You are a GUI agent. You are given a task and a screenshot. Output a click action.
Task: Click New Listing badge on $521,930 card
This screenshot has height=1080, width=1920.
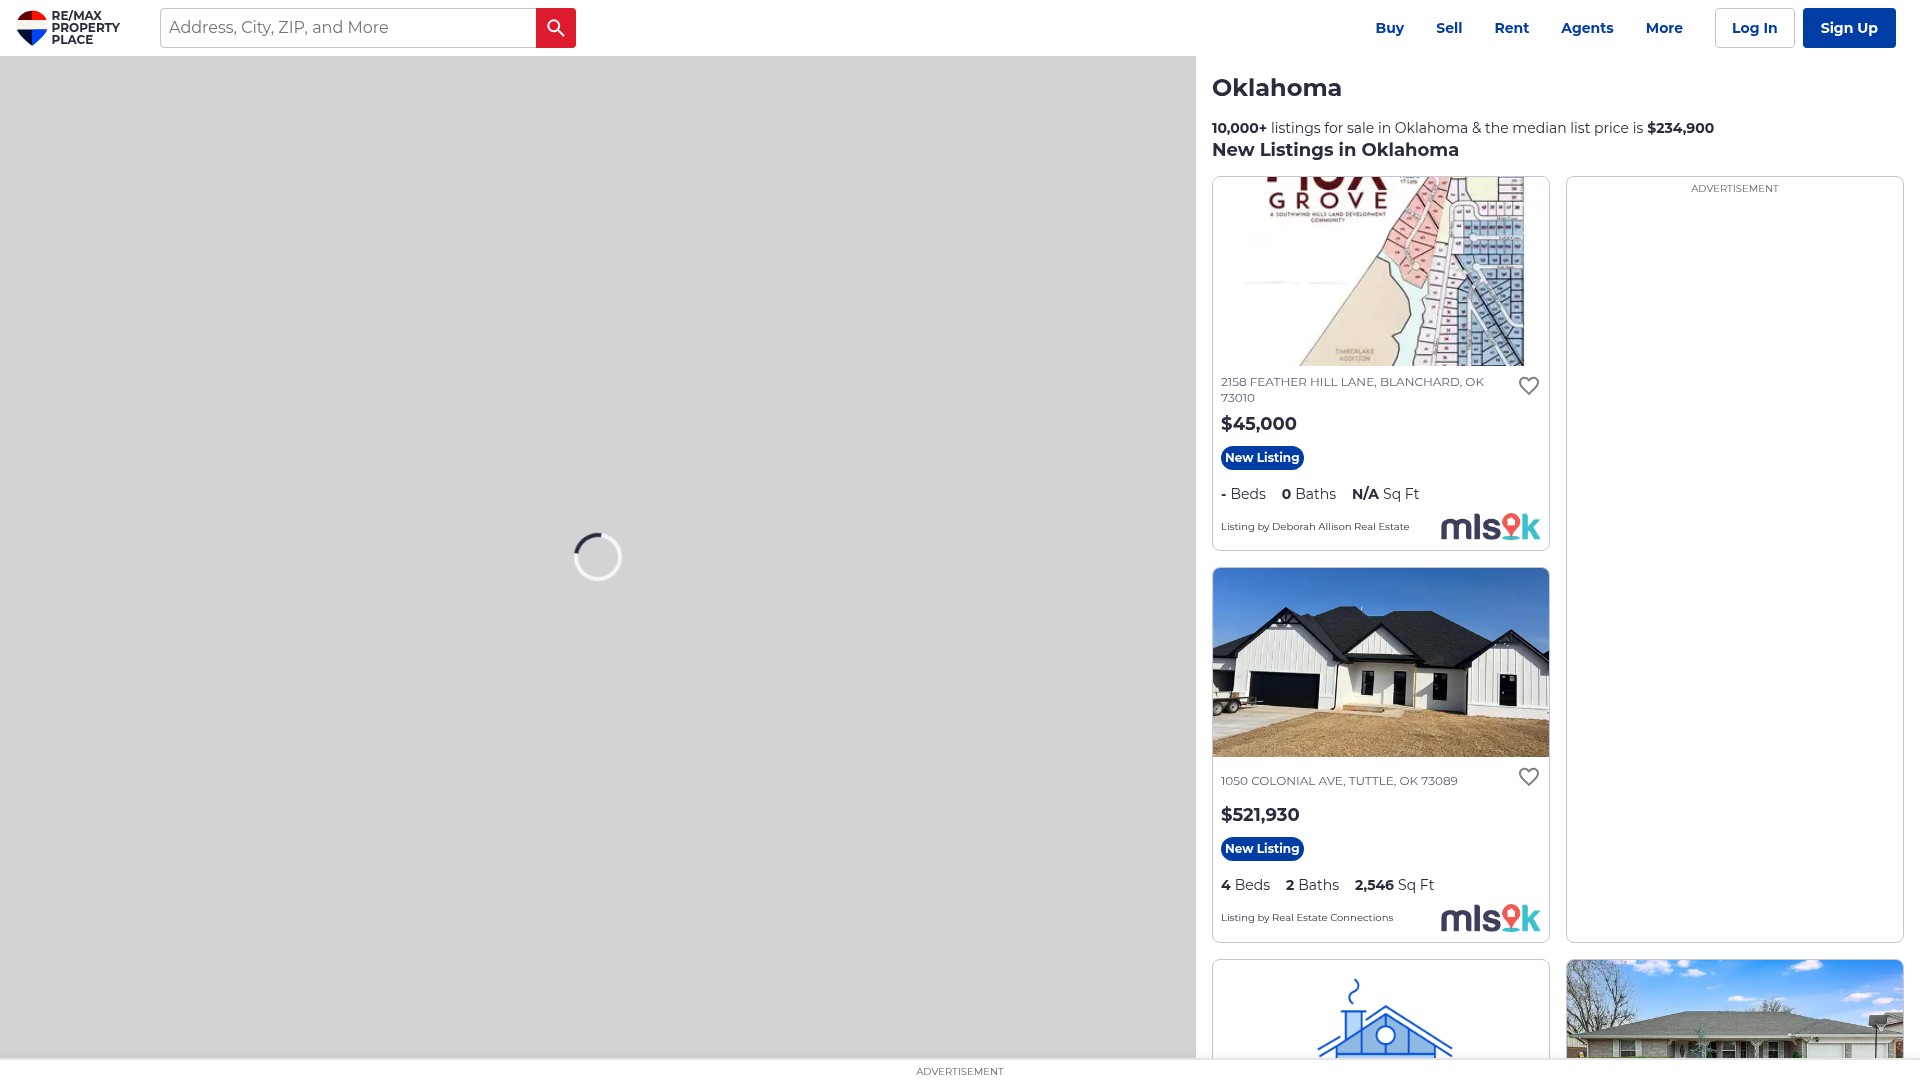tap(1262, 849)
